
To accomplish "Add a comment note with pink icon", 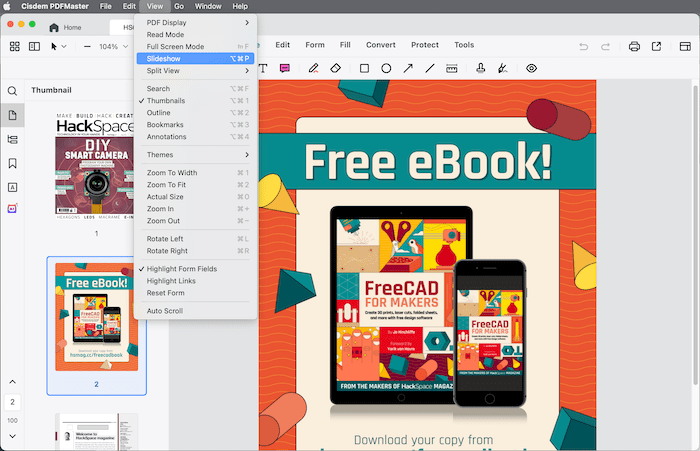I will pos(285,69).
